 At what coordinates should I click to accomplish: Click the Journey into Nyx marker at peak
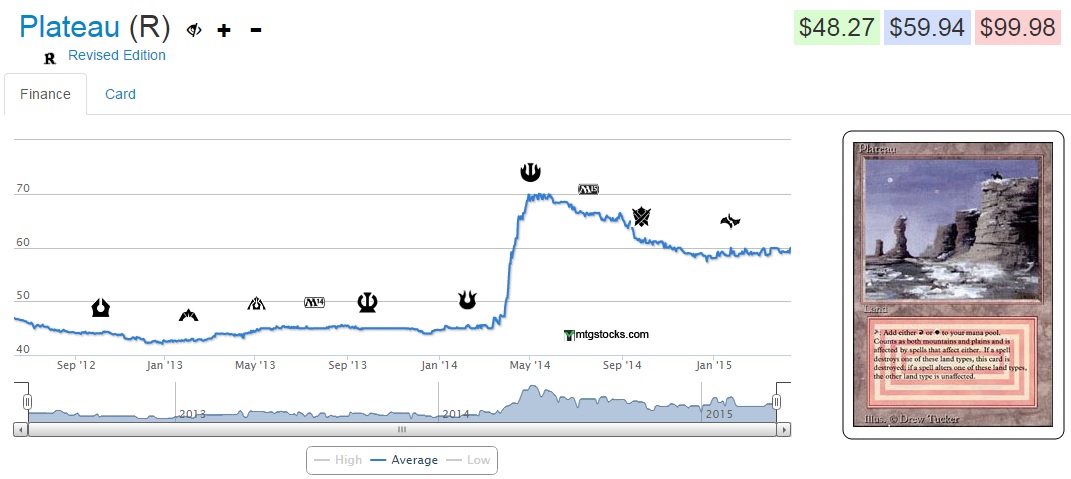pos(530,172)
